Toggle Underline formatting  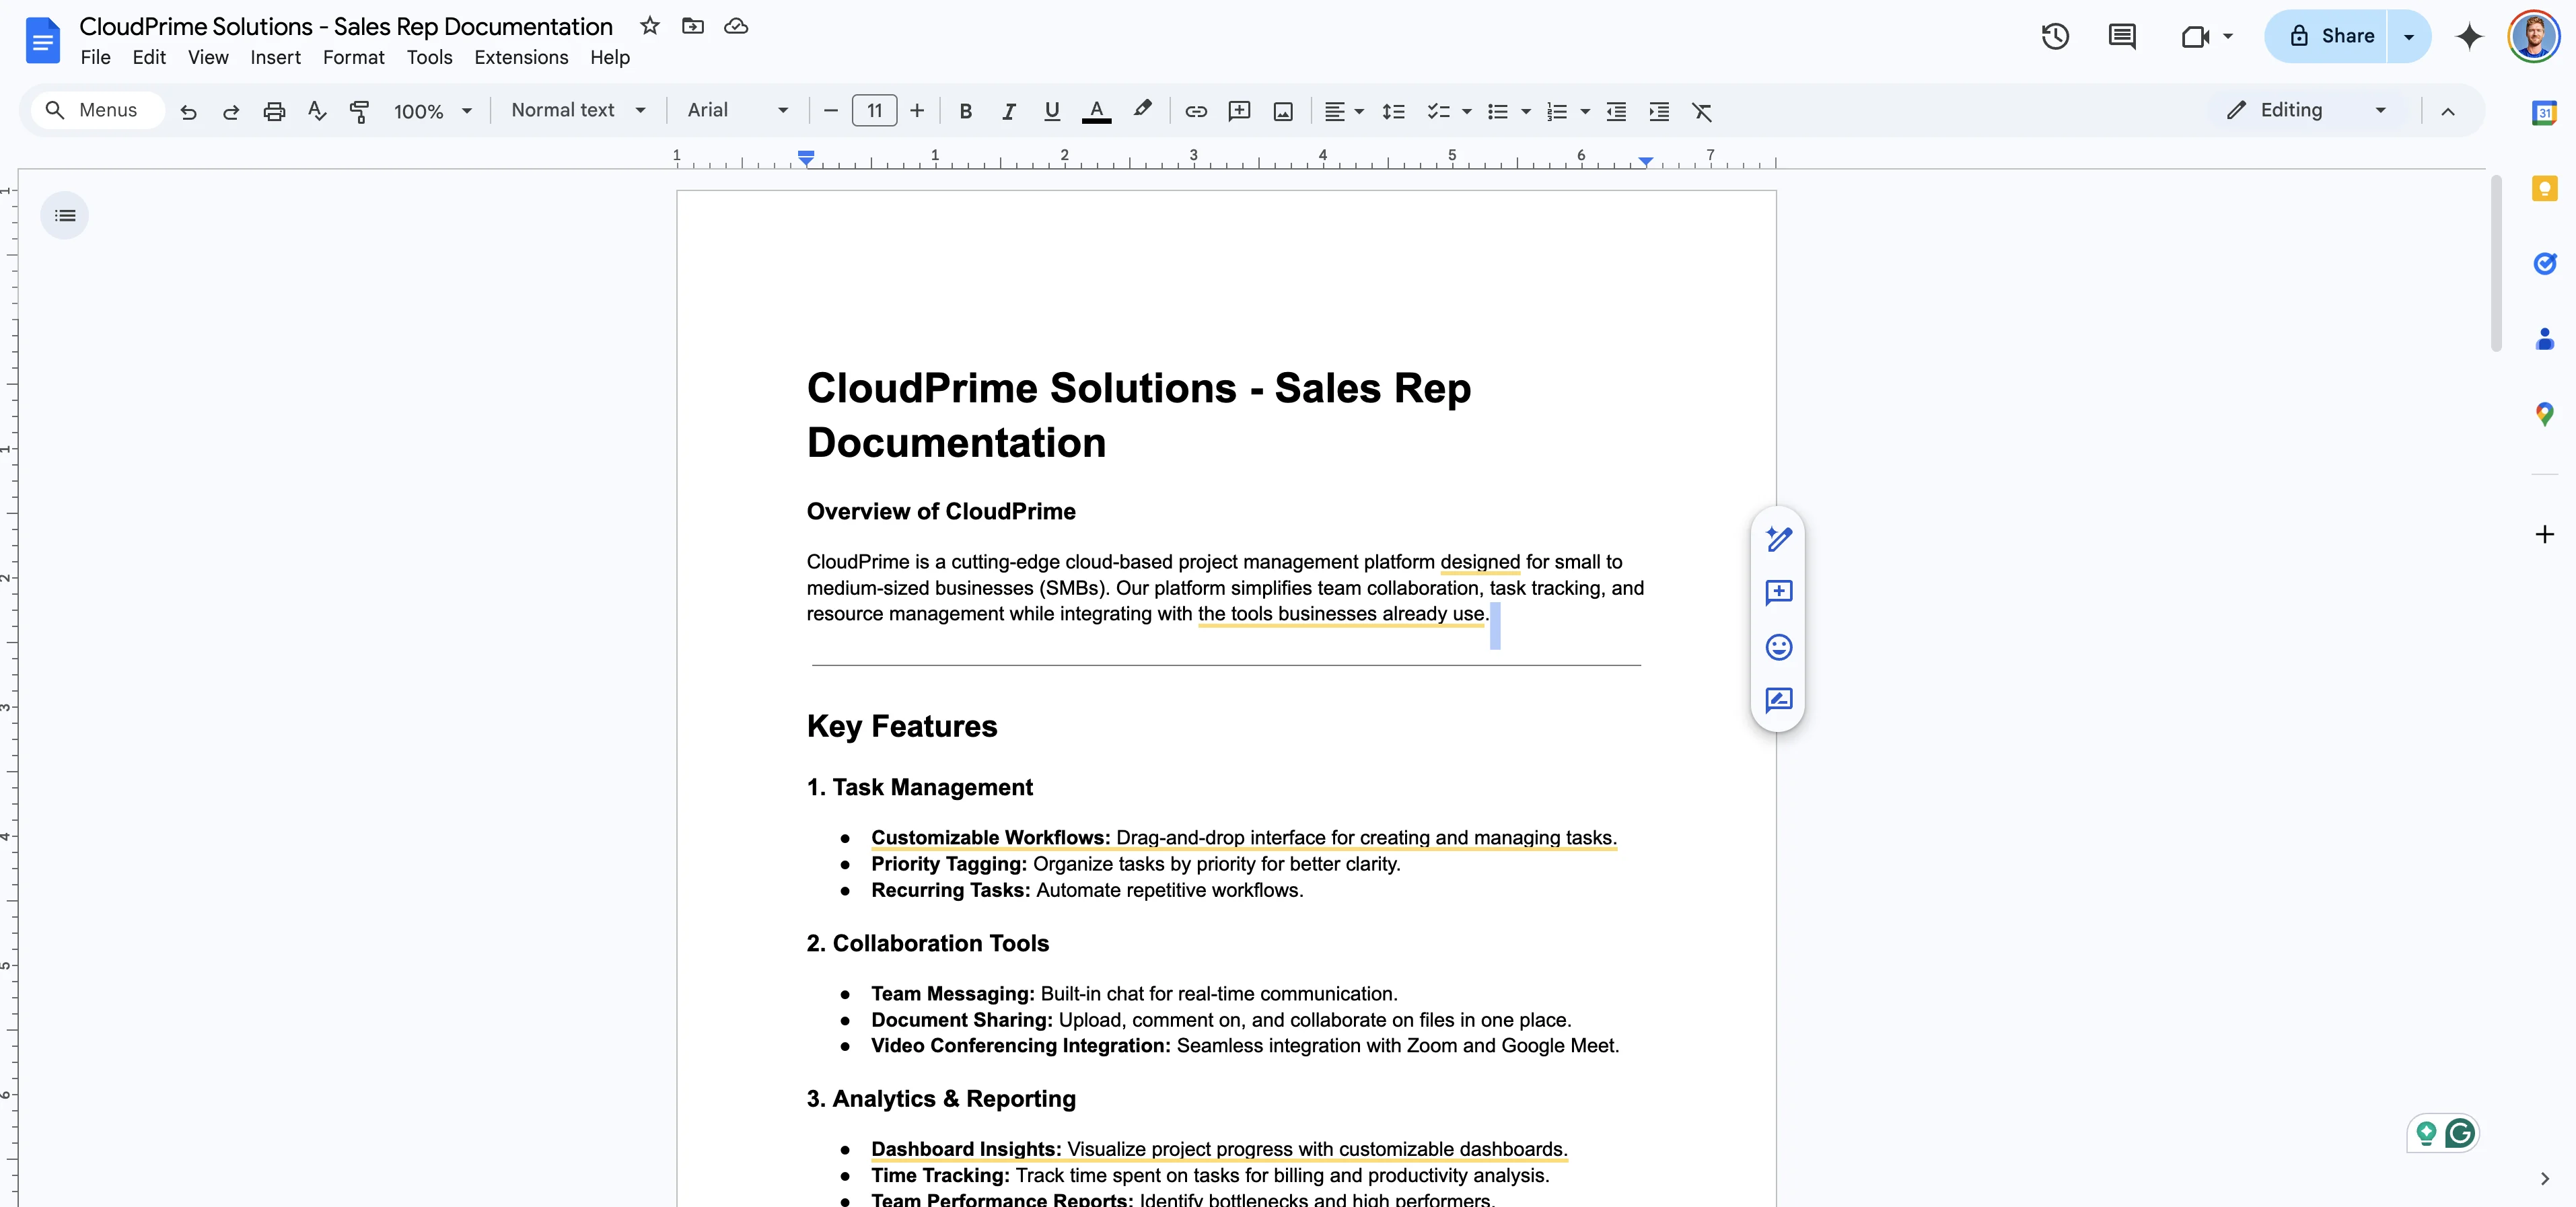1051,111
